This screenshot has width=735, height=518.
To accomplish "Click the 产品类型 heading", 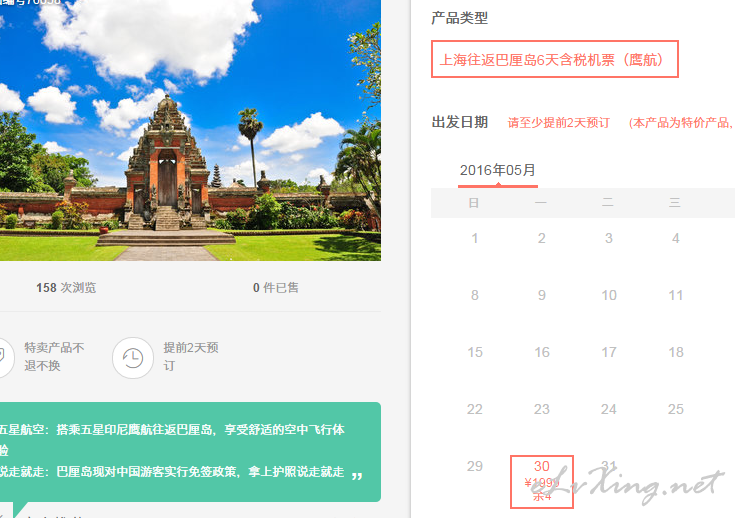I will pos(460,18).
